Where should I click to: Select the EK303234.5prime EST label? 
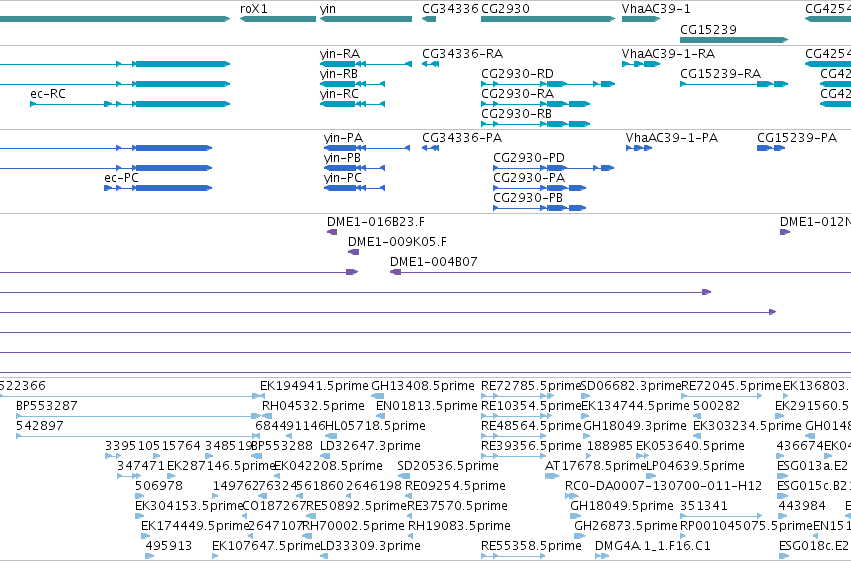[x=747, y=426]
